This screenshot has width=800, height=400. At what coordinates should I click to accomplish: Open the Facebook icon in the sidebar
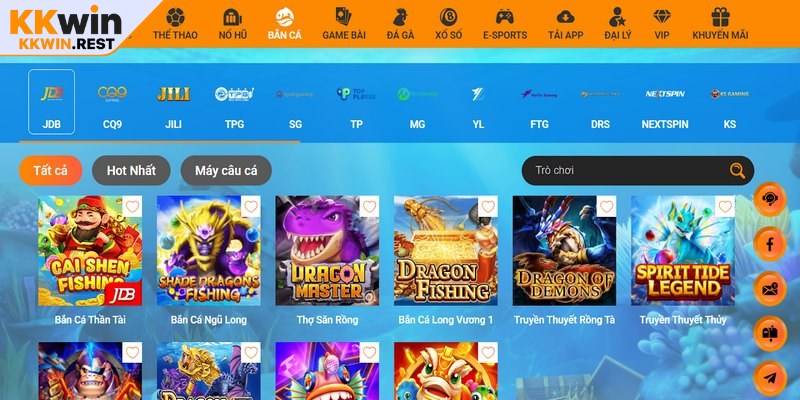tap(769, 244)
